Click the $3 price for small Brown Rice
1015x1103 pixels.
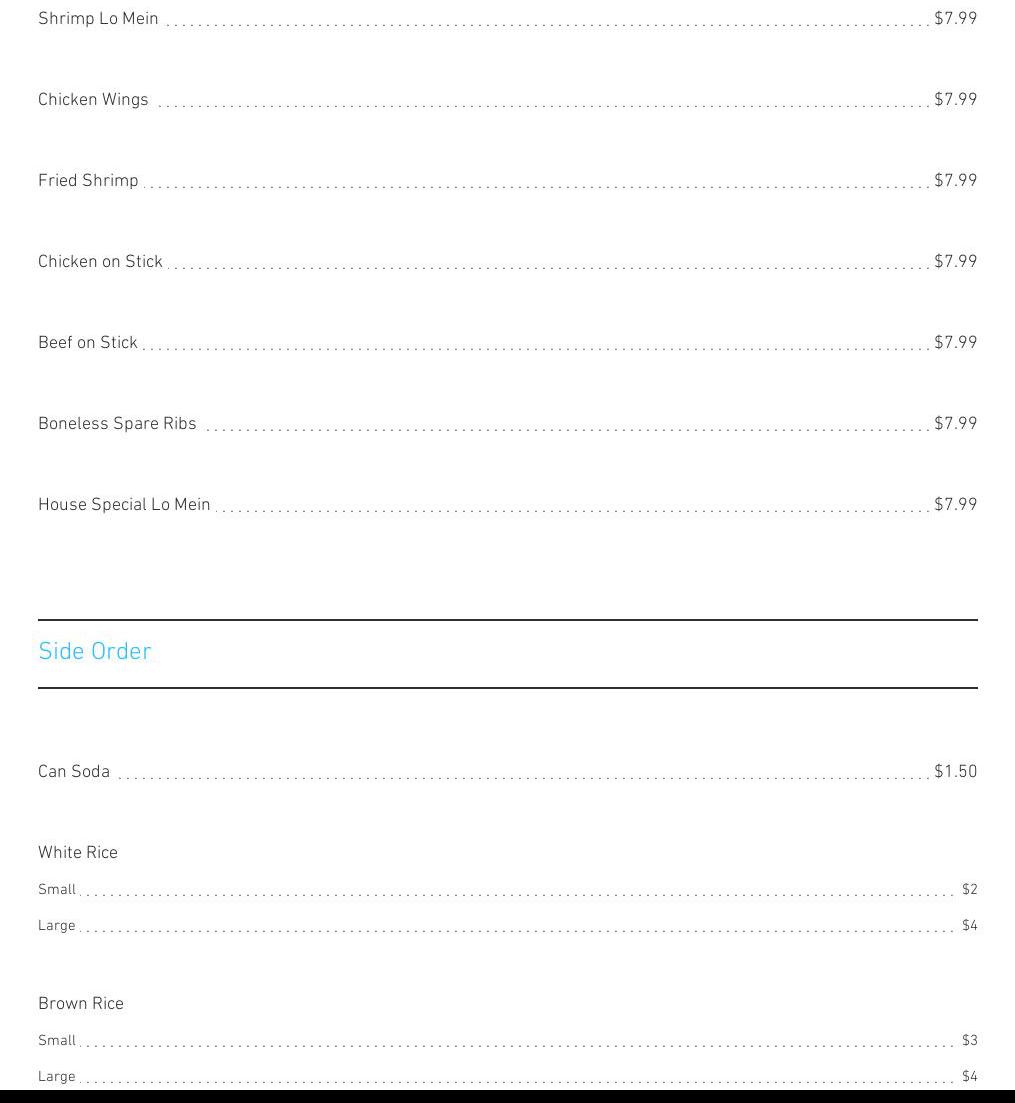[x=969, y=1040]
